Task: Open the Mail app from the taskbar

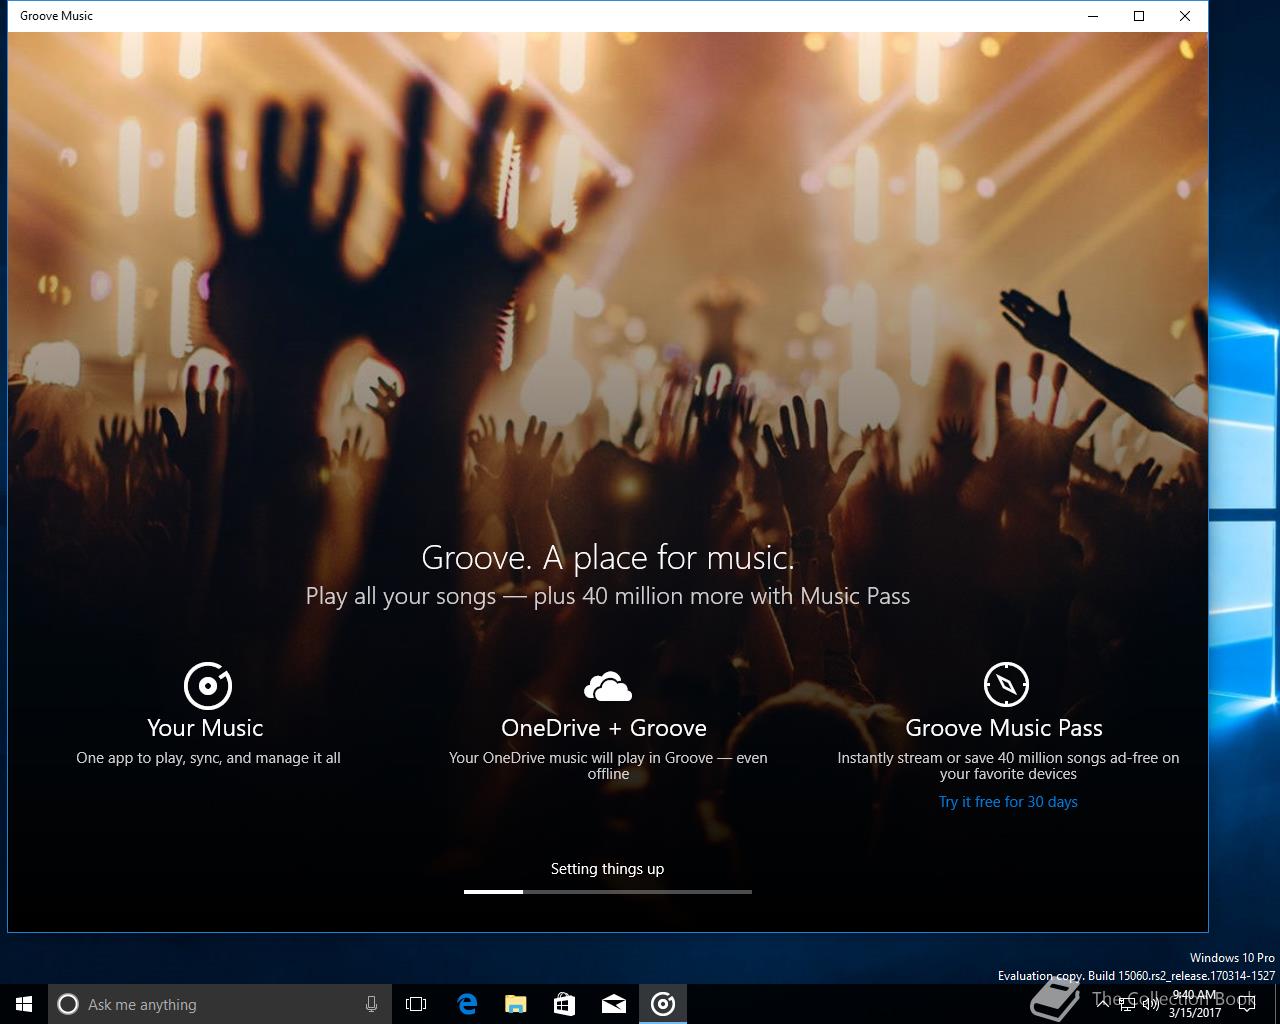Action: (x=614, y=1004)
